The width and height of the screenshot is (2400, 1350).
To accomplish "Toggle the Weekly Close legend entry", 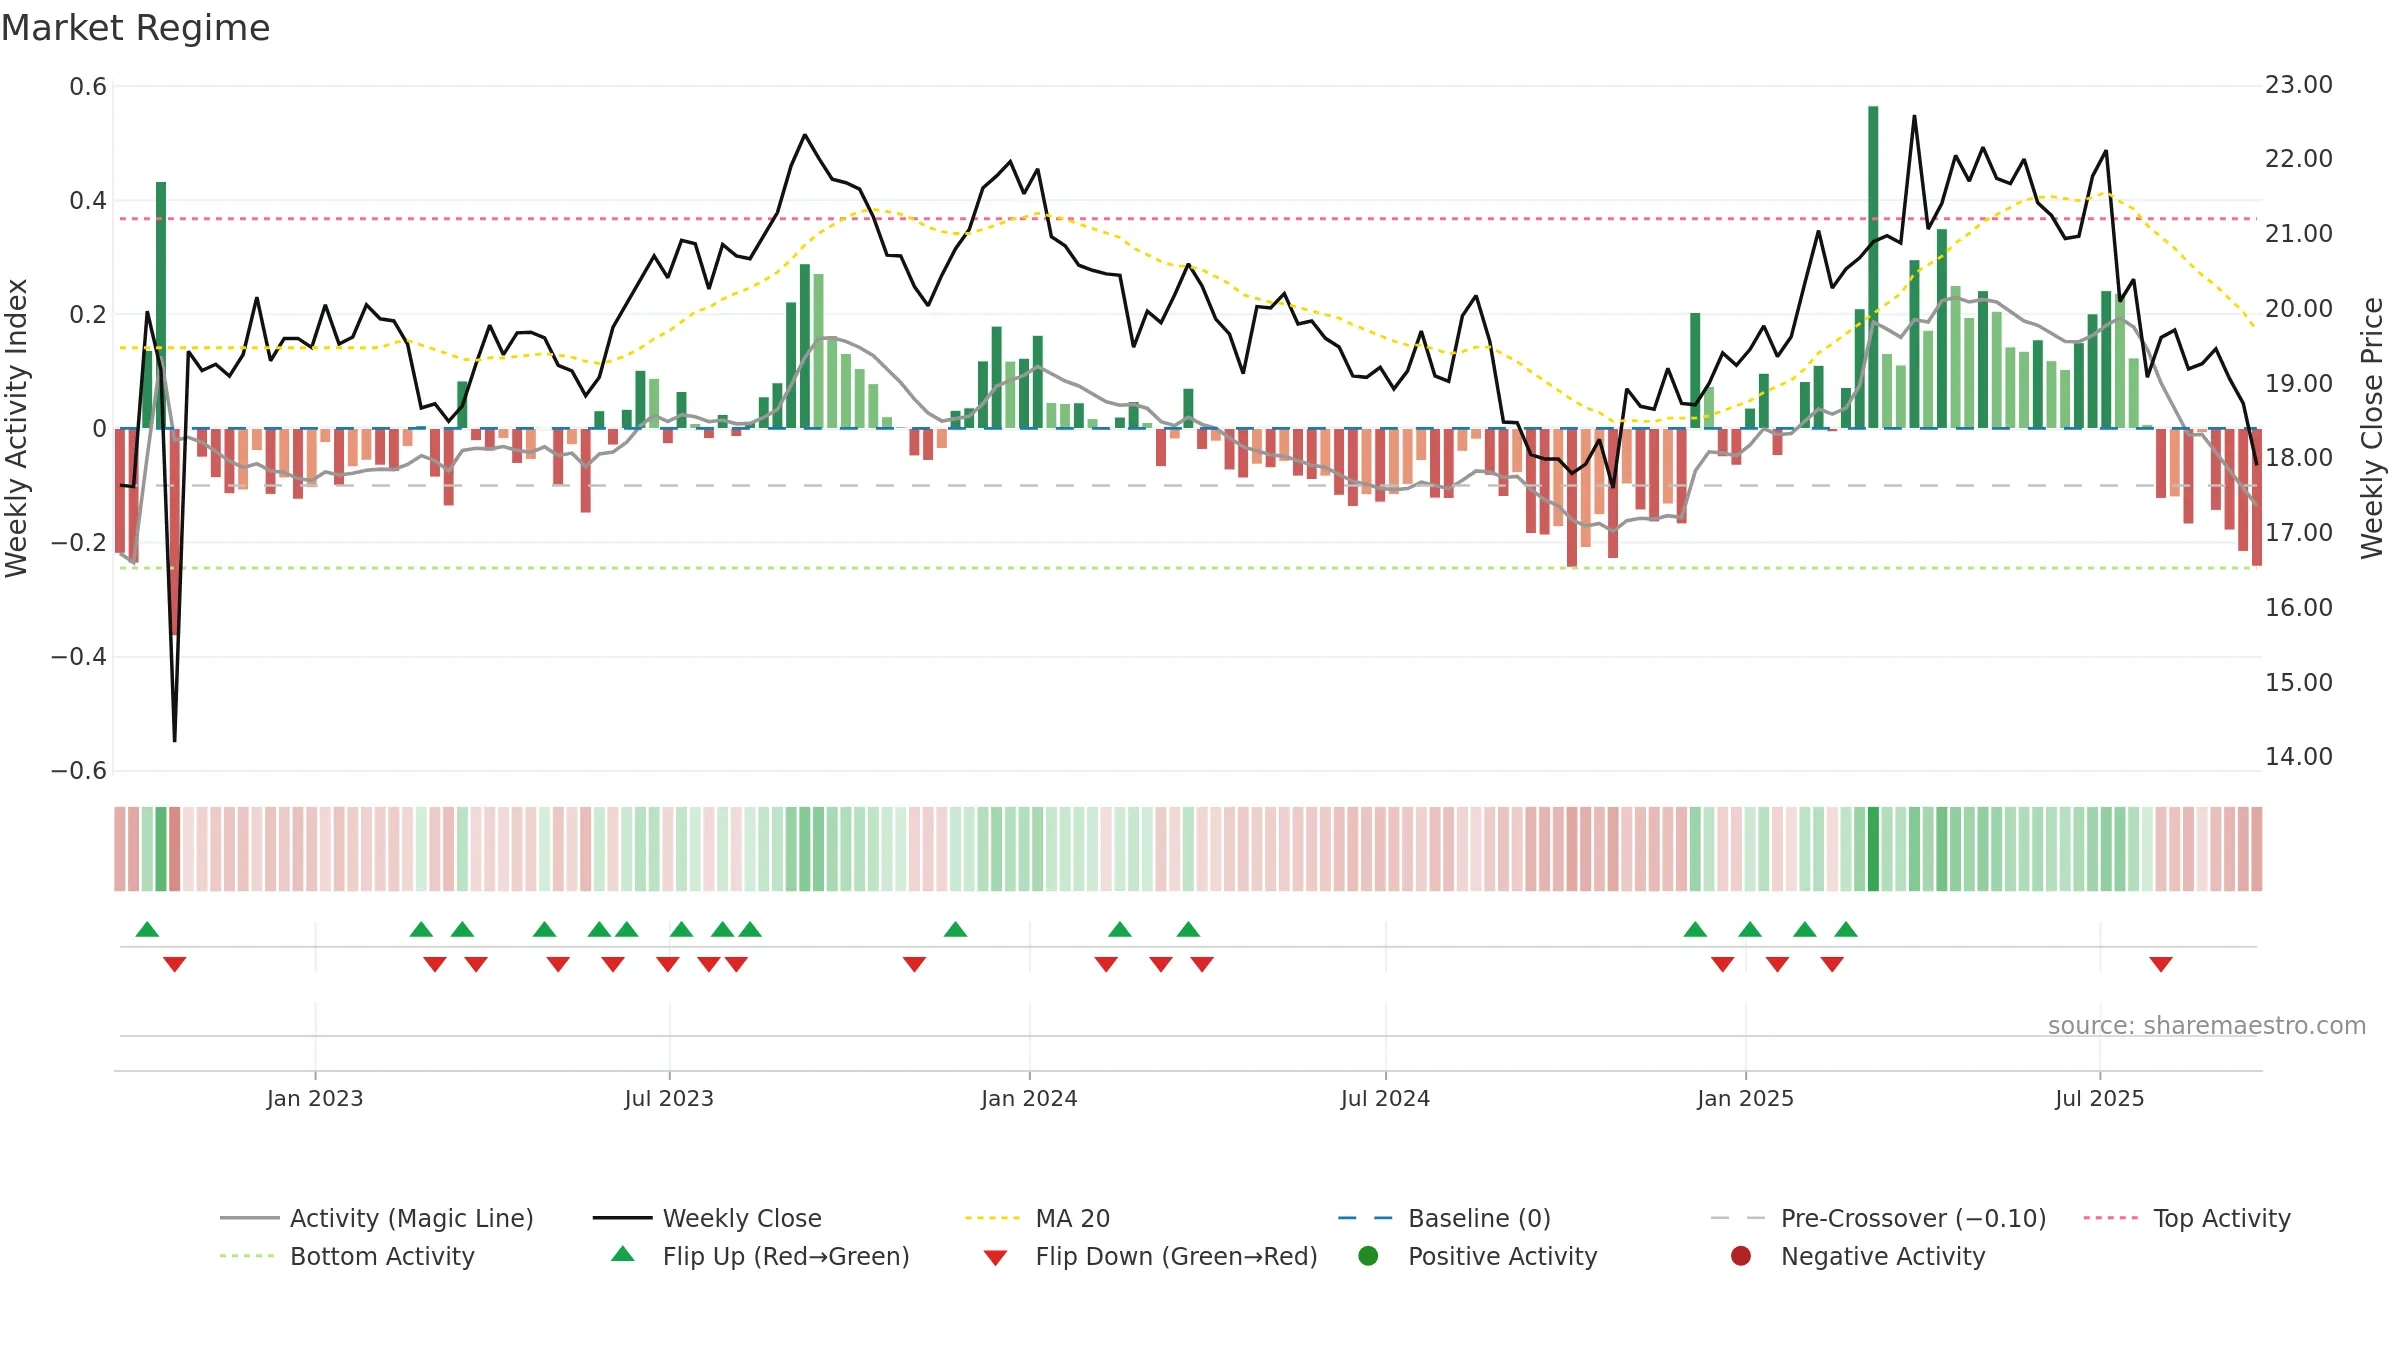I will pyautogui.click(x=707, y=1218).
